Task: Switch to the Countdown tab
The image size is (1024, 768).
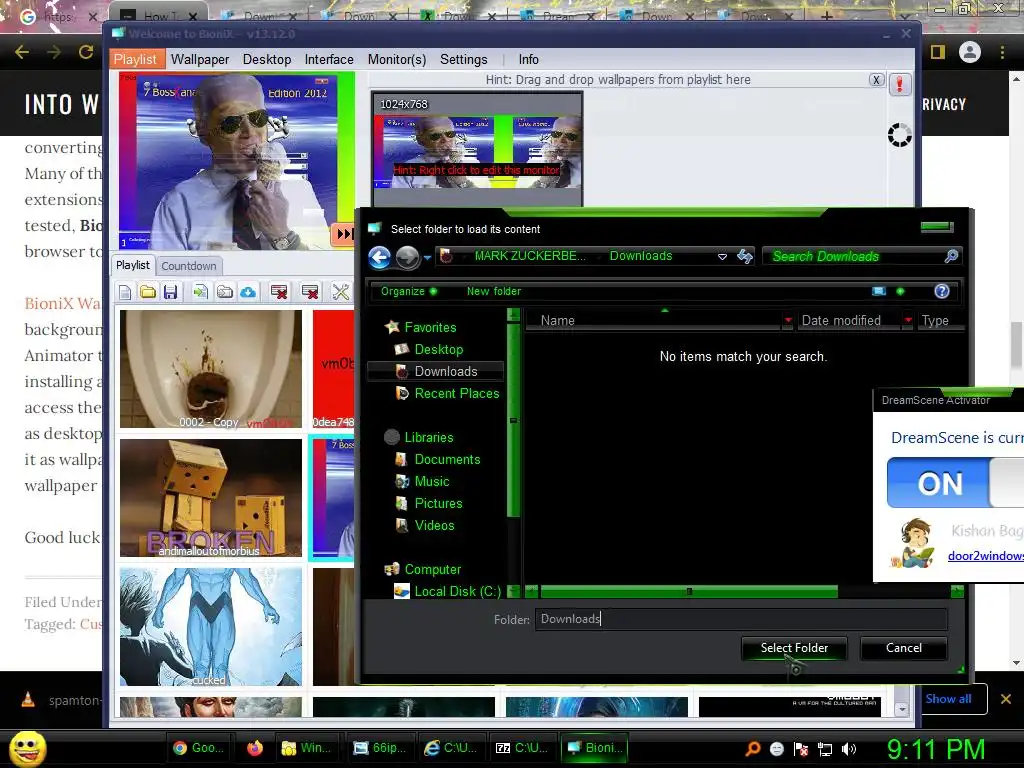Action: tap(189, 266)
